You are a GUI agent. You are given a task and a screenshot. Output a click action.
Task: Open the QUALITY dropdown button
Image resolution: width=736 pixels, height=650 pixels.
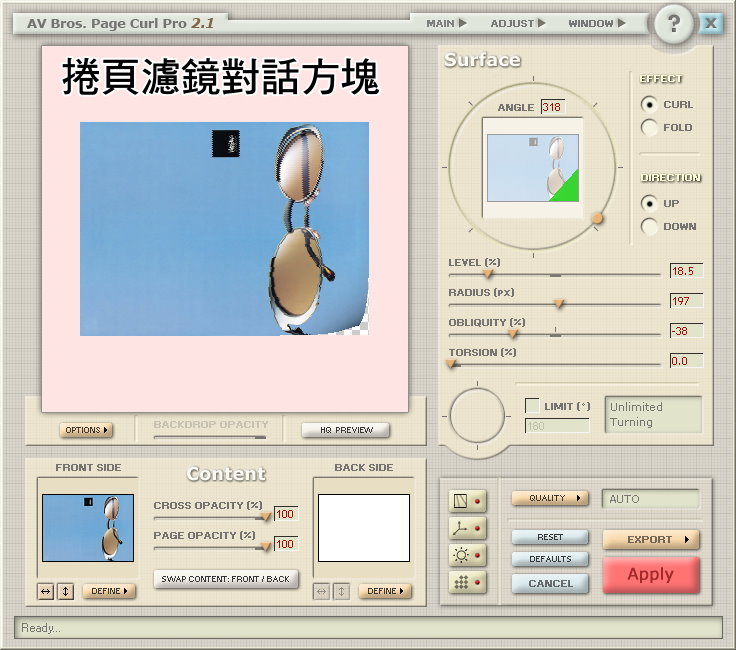[x=550, y=498]
